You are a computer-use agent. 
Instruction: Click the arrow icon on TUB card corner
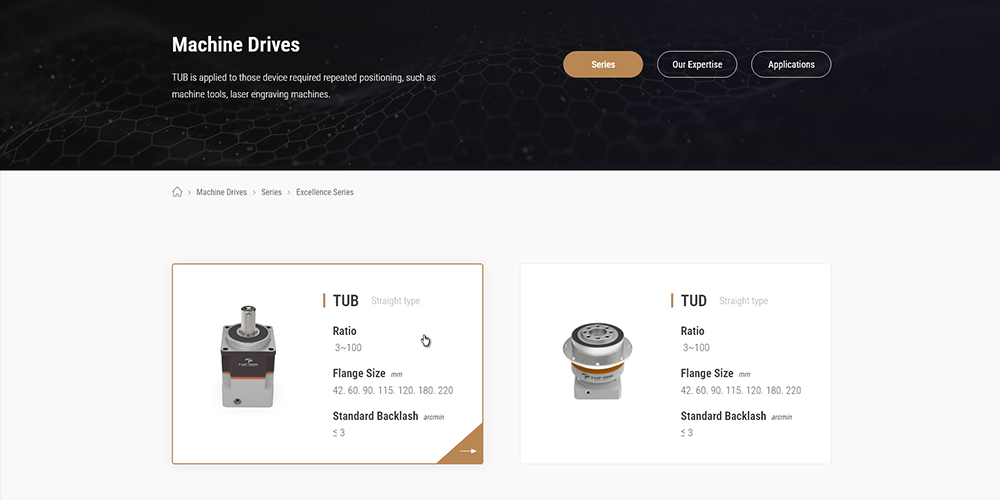point(469,451)
